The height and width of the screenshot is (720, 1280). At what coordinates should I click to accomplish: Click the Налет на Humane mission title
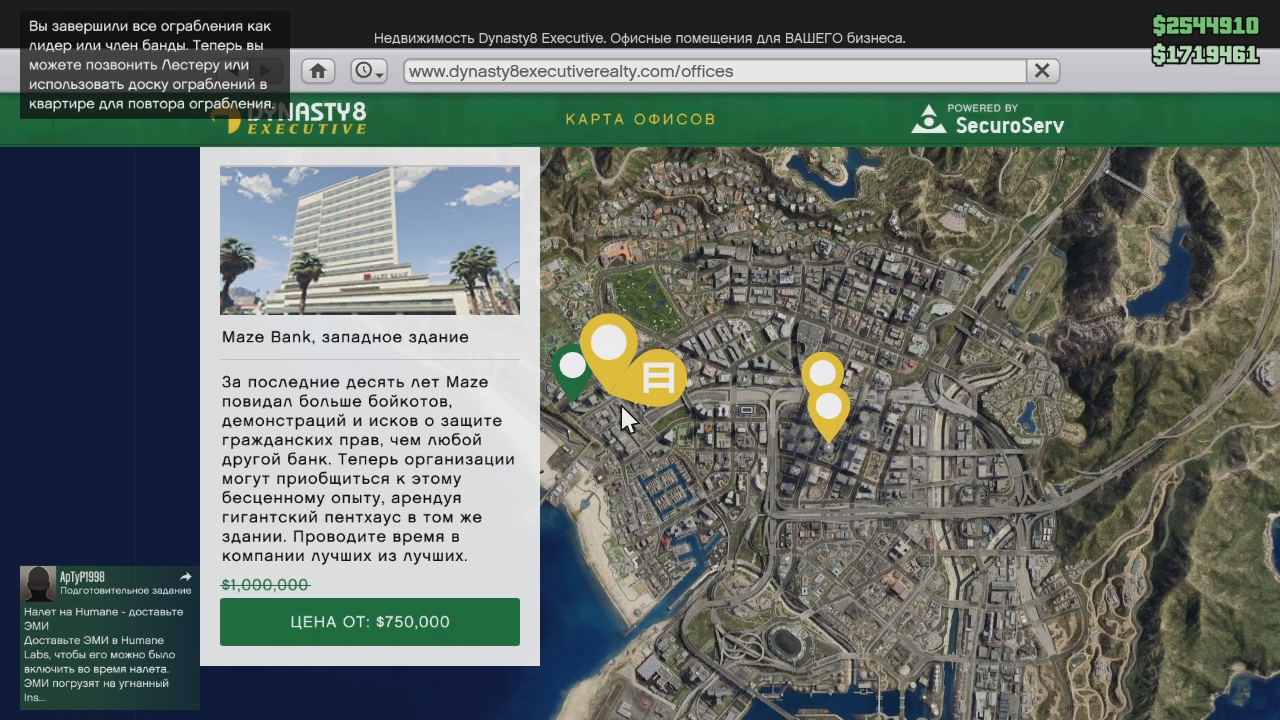tap(104, 618)
